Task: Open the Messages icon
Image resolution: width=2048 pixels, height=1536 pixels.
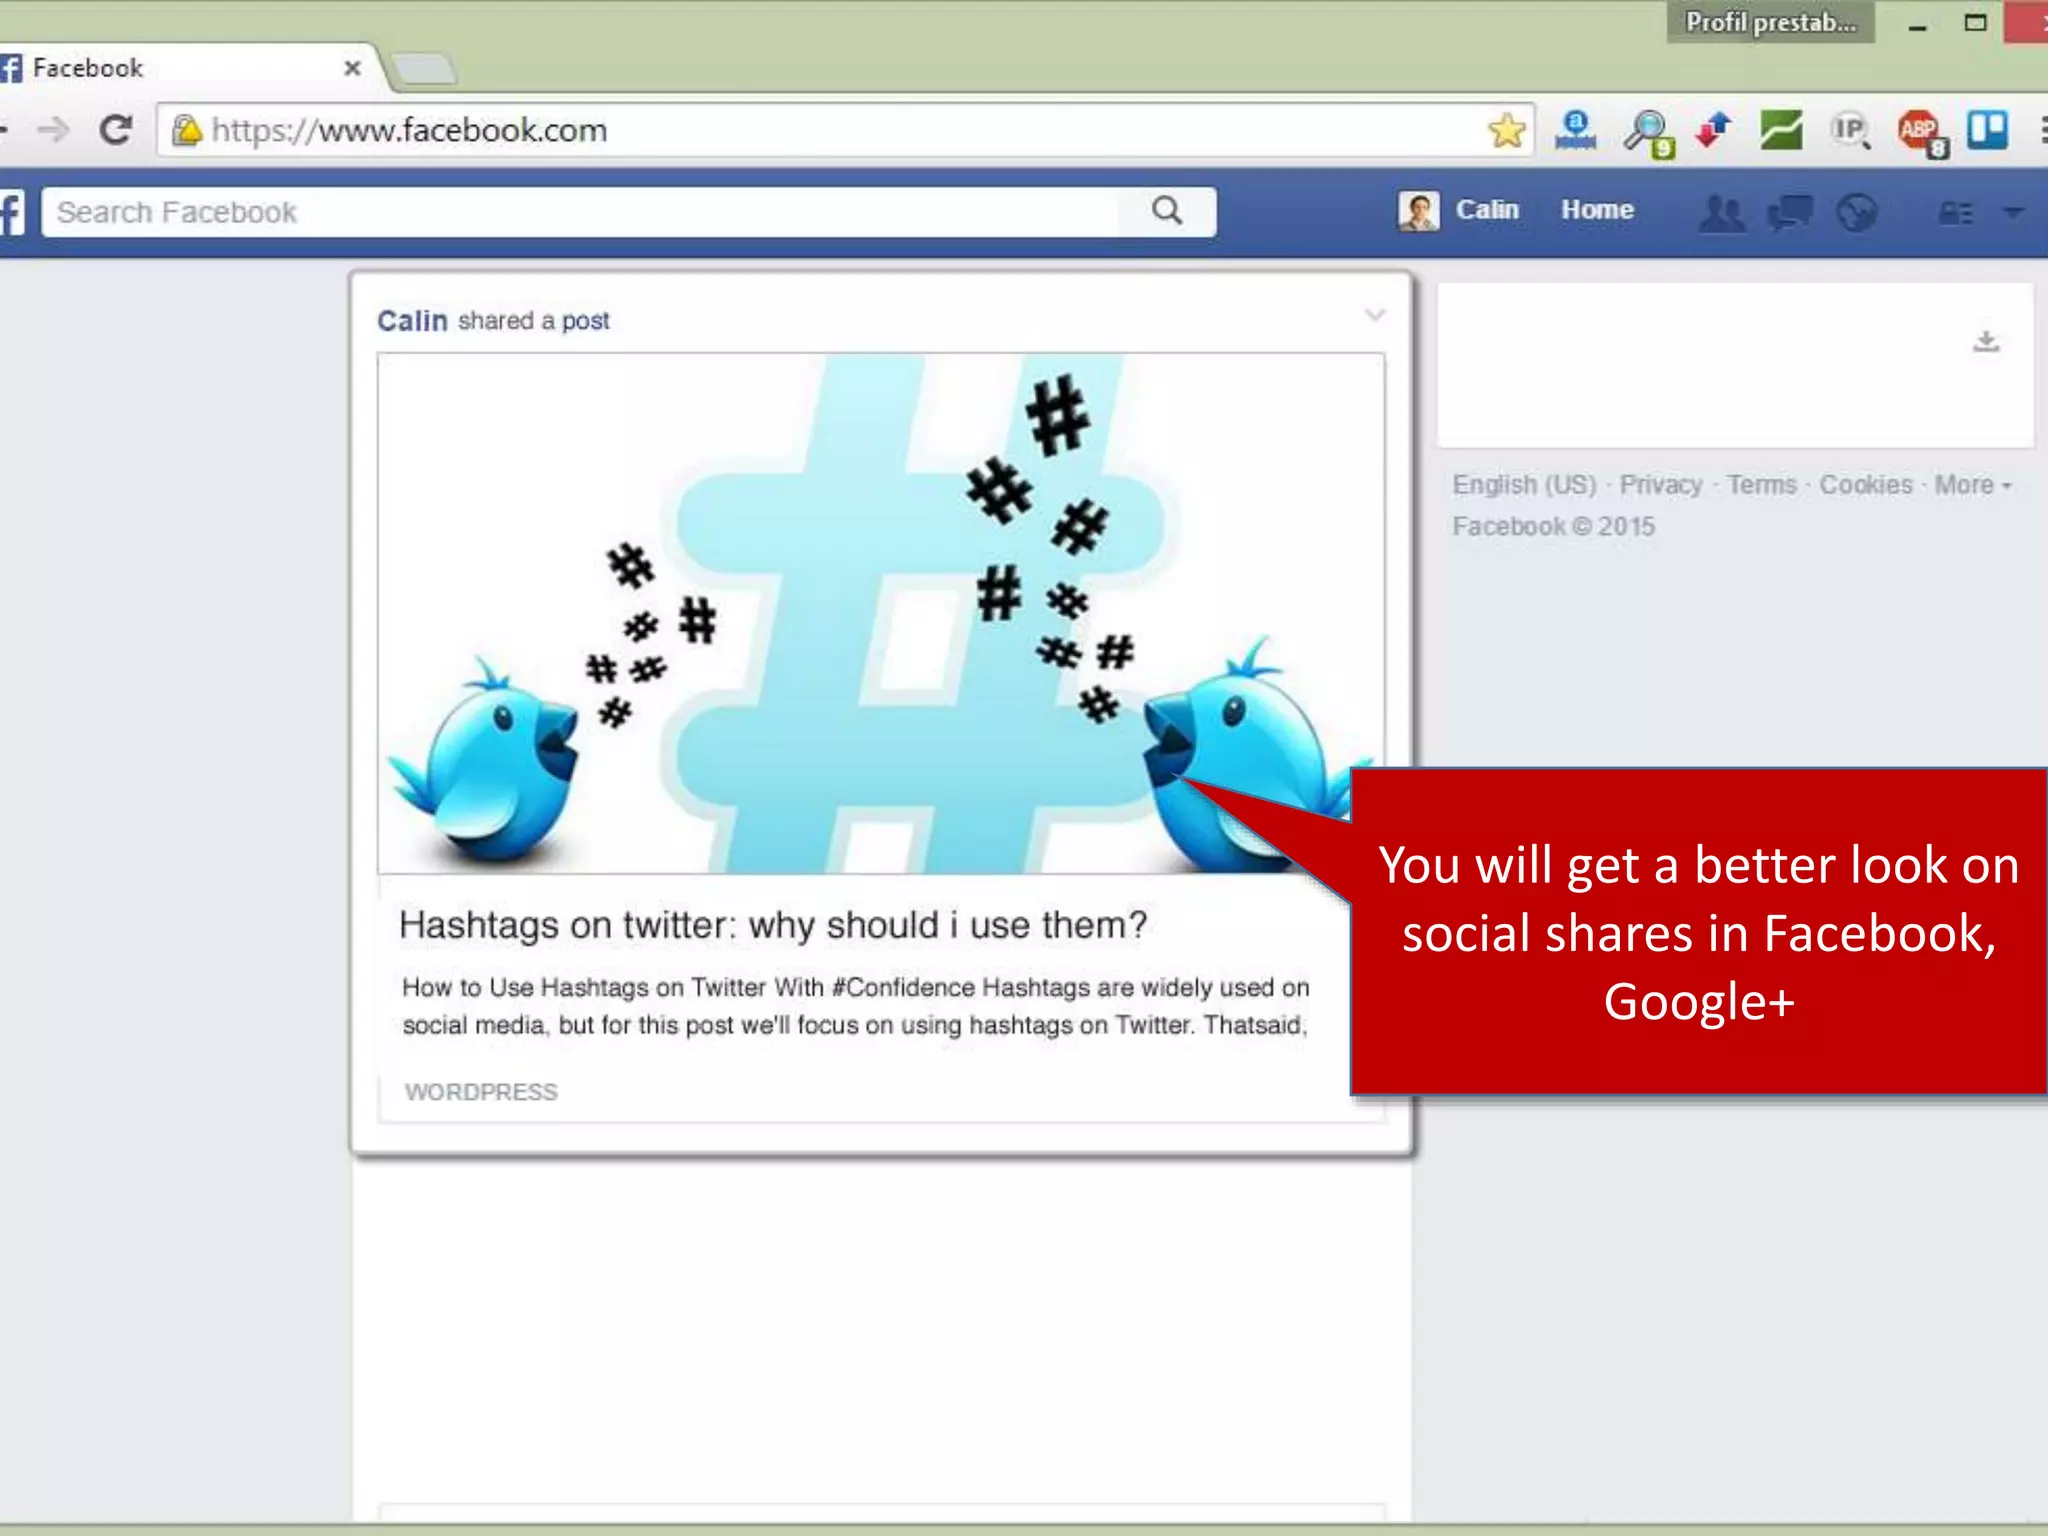Action: (x=1790, y=212)
